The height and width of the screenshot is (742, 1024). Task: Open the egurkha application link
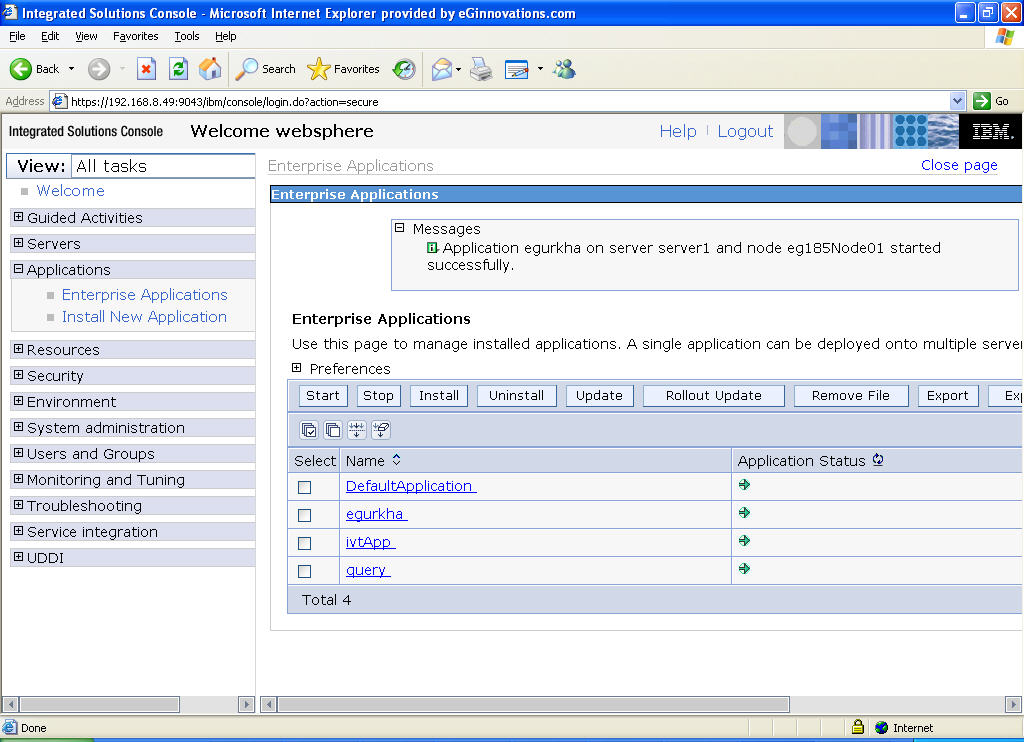[x=376, y=514]
